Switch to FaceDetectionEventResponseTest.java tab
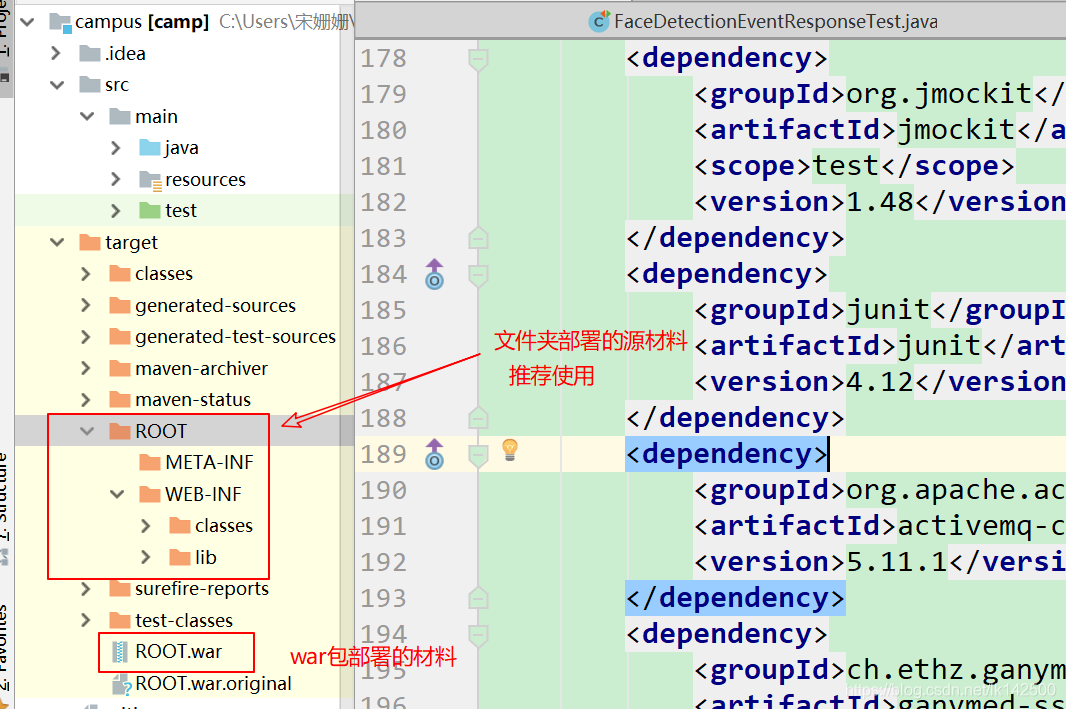Viewport: 1066px width, 709px height. [x=763, y=22]
